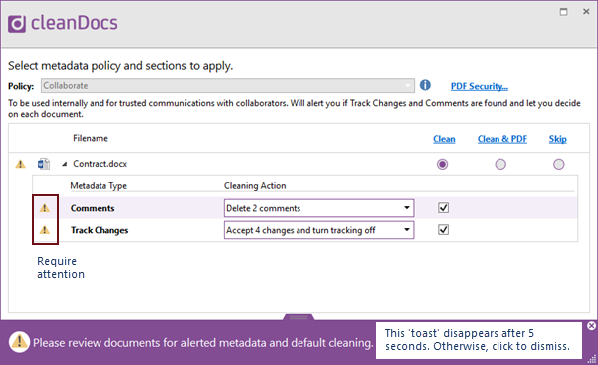Image resolution: width=598 pixels, height=365 pixels.
Task: Uncheck the Comments cleaning checkbox
Action: (x=443, y=208)
